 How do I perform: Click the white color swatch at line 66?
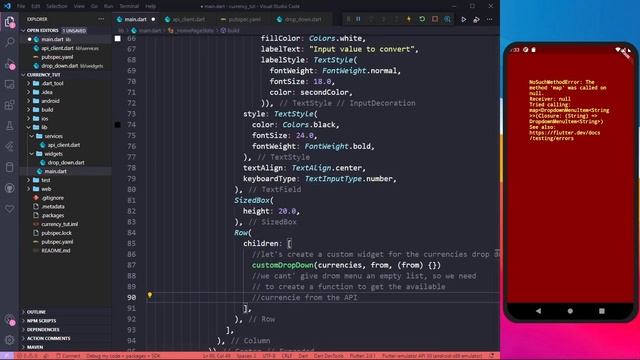pyautogui.click(x=118, y=38)
